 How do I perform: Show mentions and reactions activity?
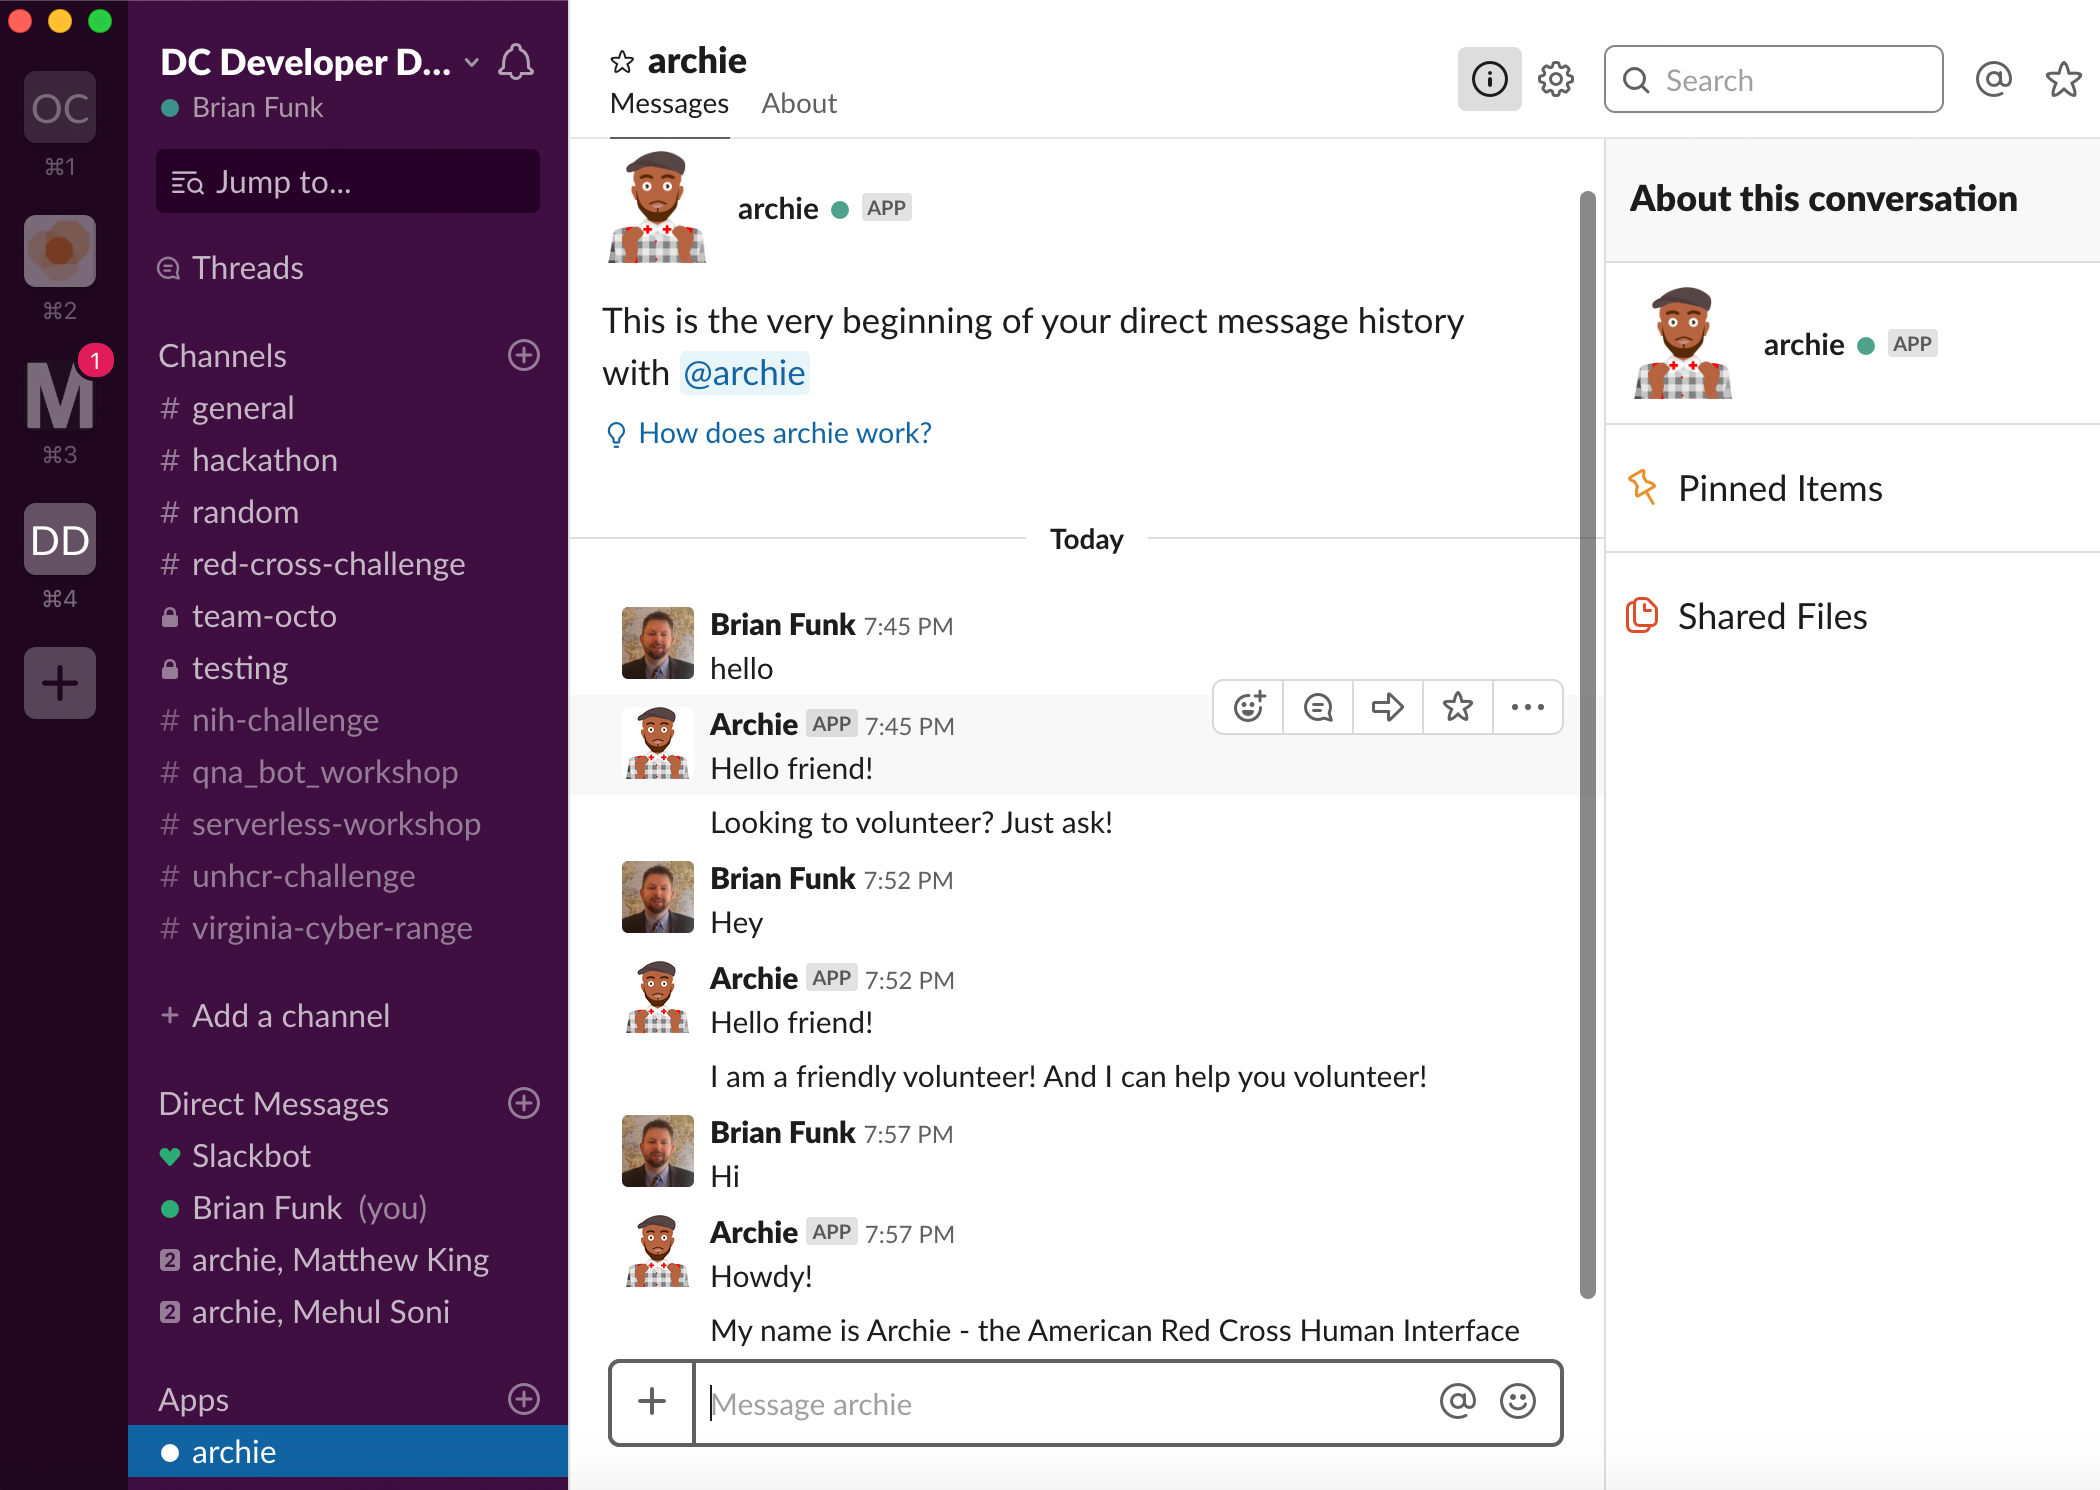pos(1993,79)
